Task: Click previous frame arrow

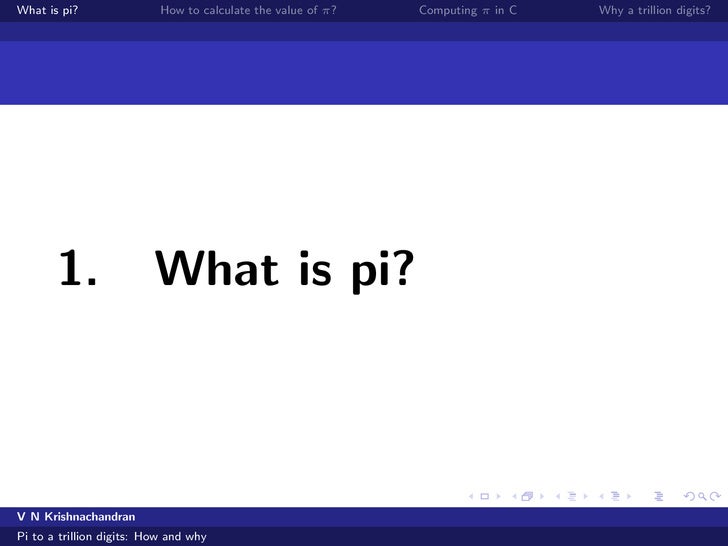Action: (514, 496)
